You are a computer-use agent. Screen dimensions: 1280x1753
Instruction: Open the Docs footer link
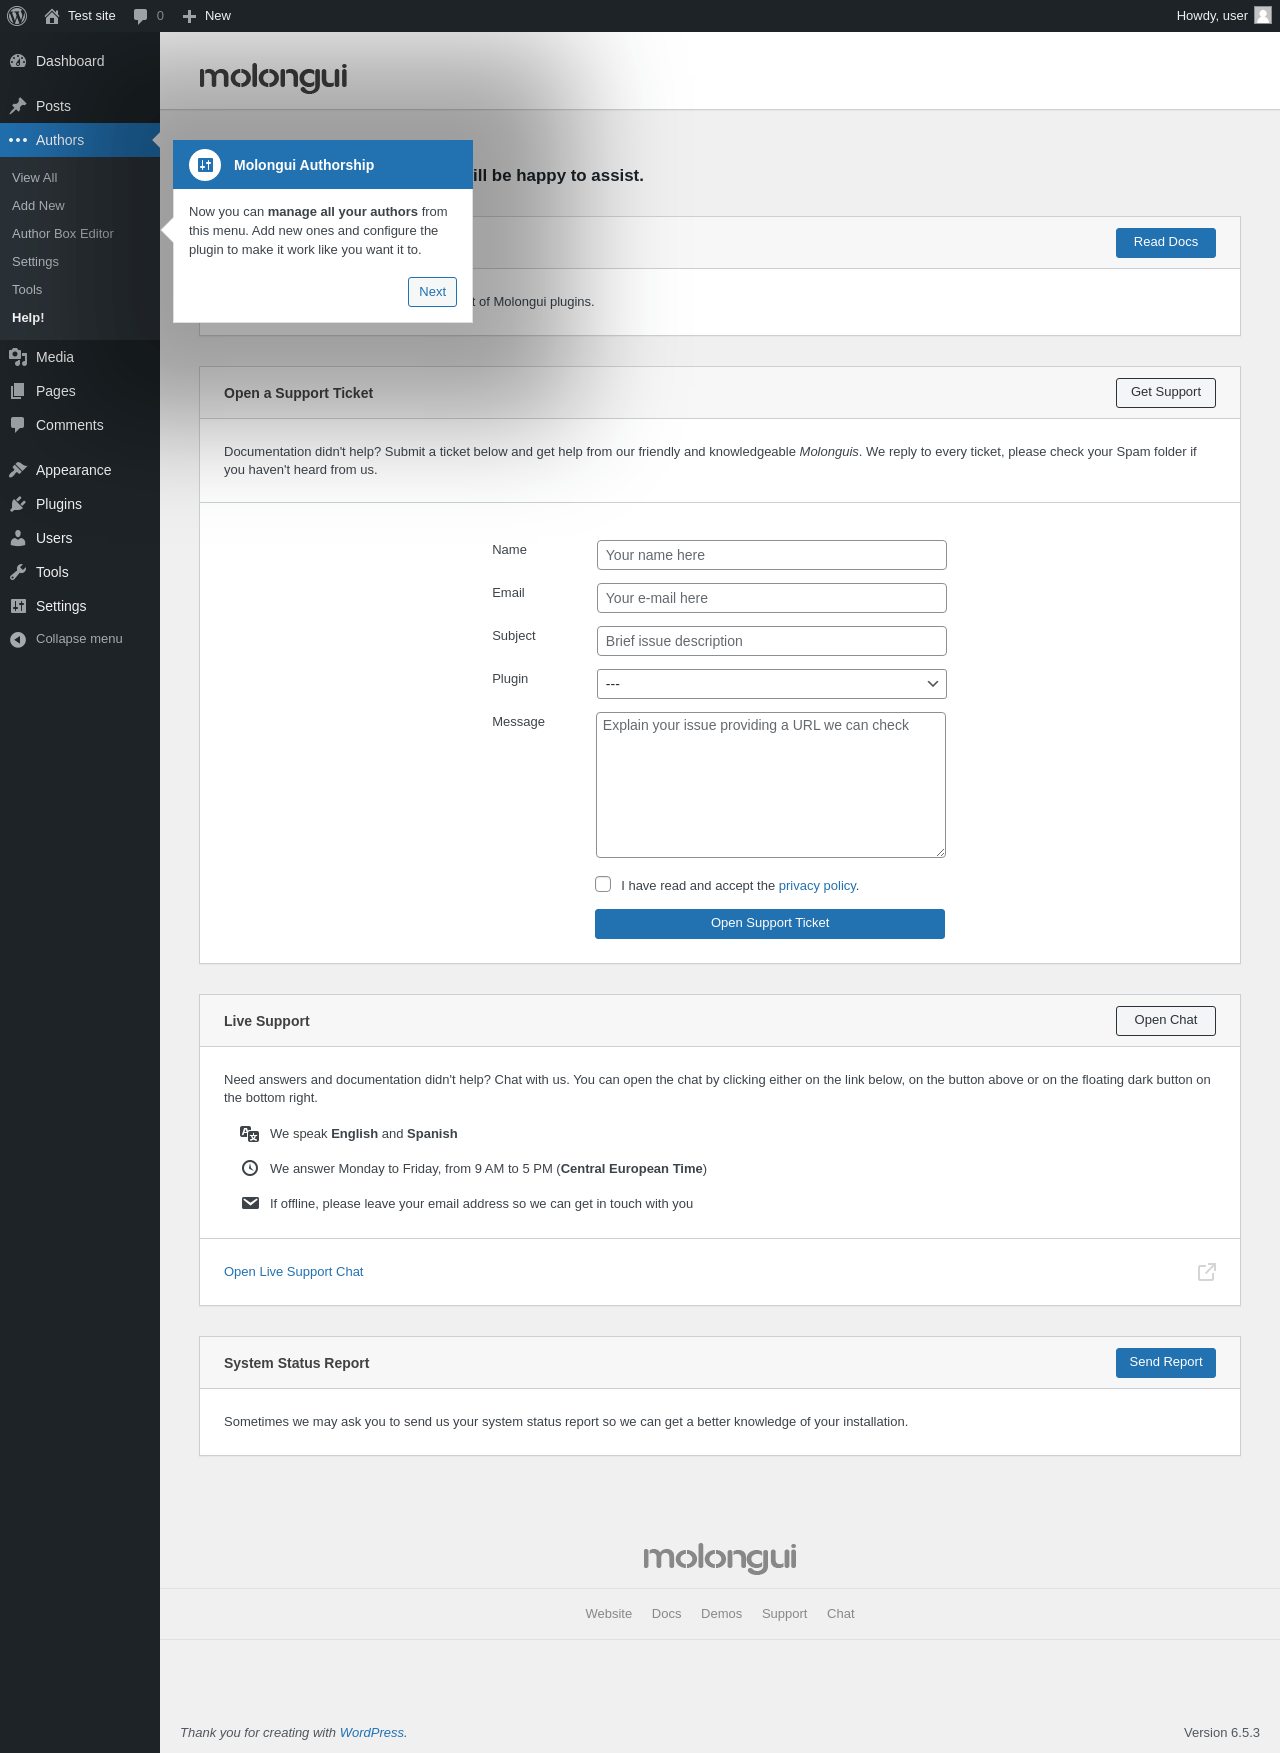point(666,1614)
